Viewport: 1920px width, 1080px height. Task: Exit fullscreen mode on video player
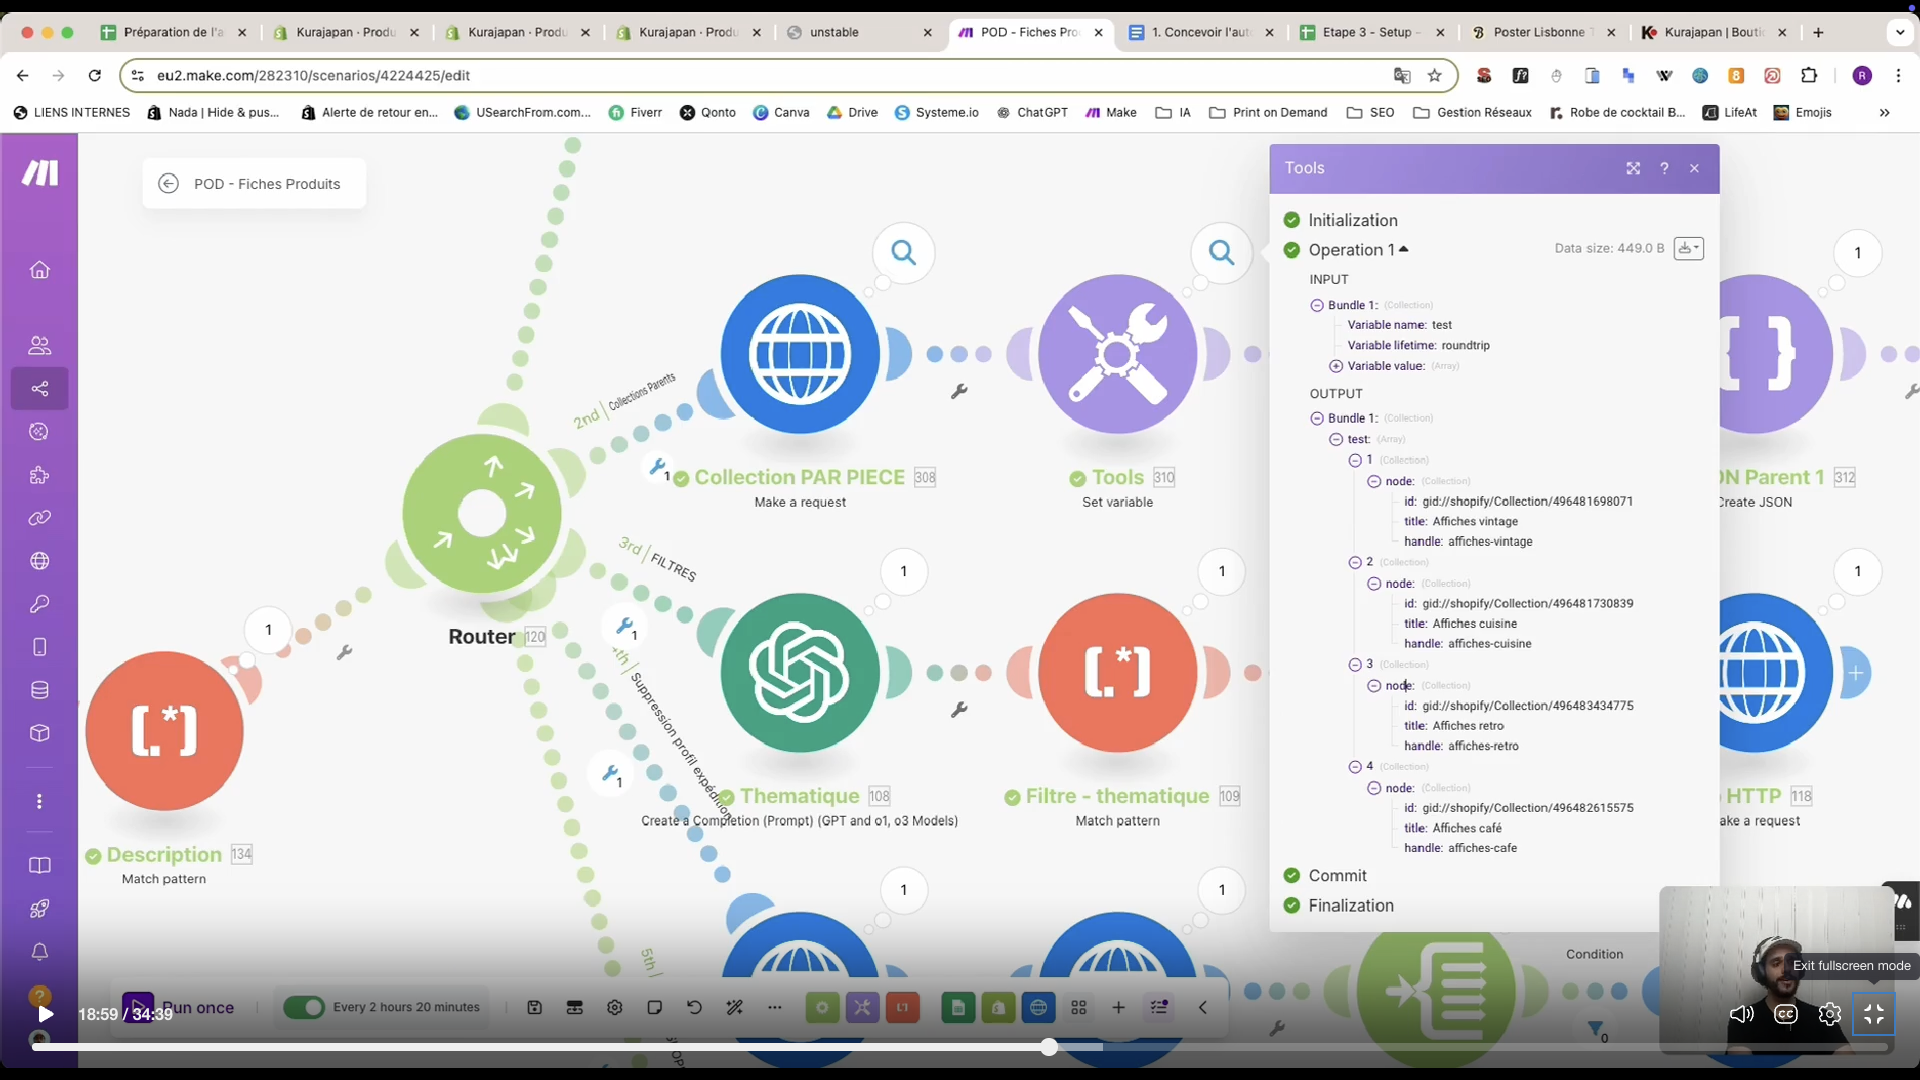pyautogui.click(x=1873, y=1014)
